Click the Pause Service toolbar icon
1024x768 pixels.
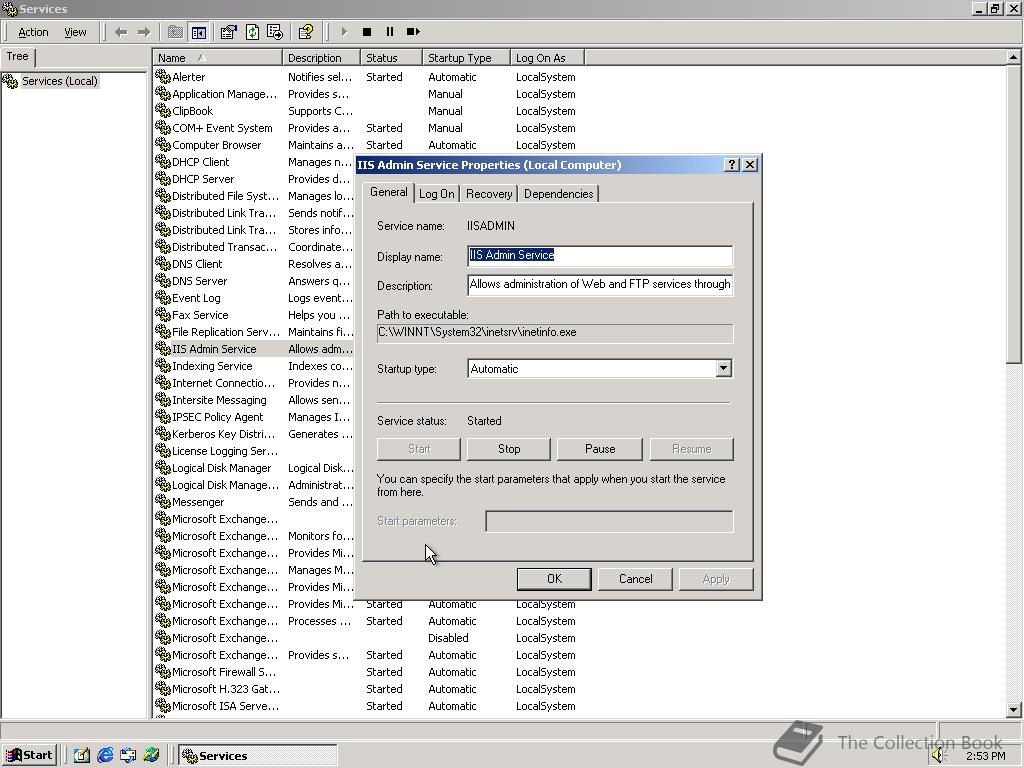(389, 32)
